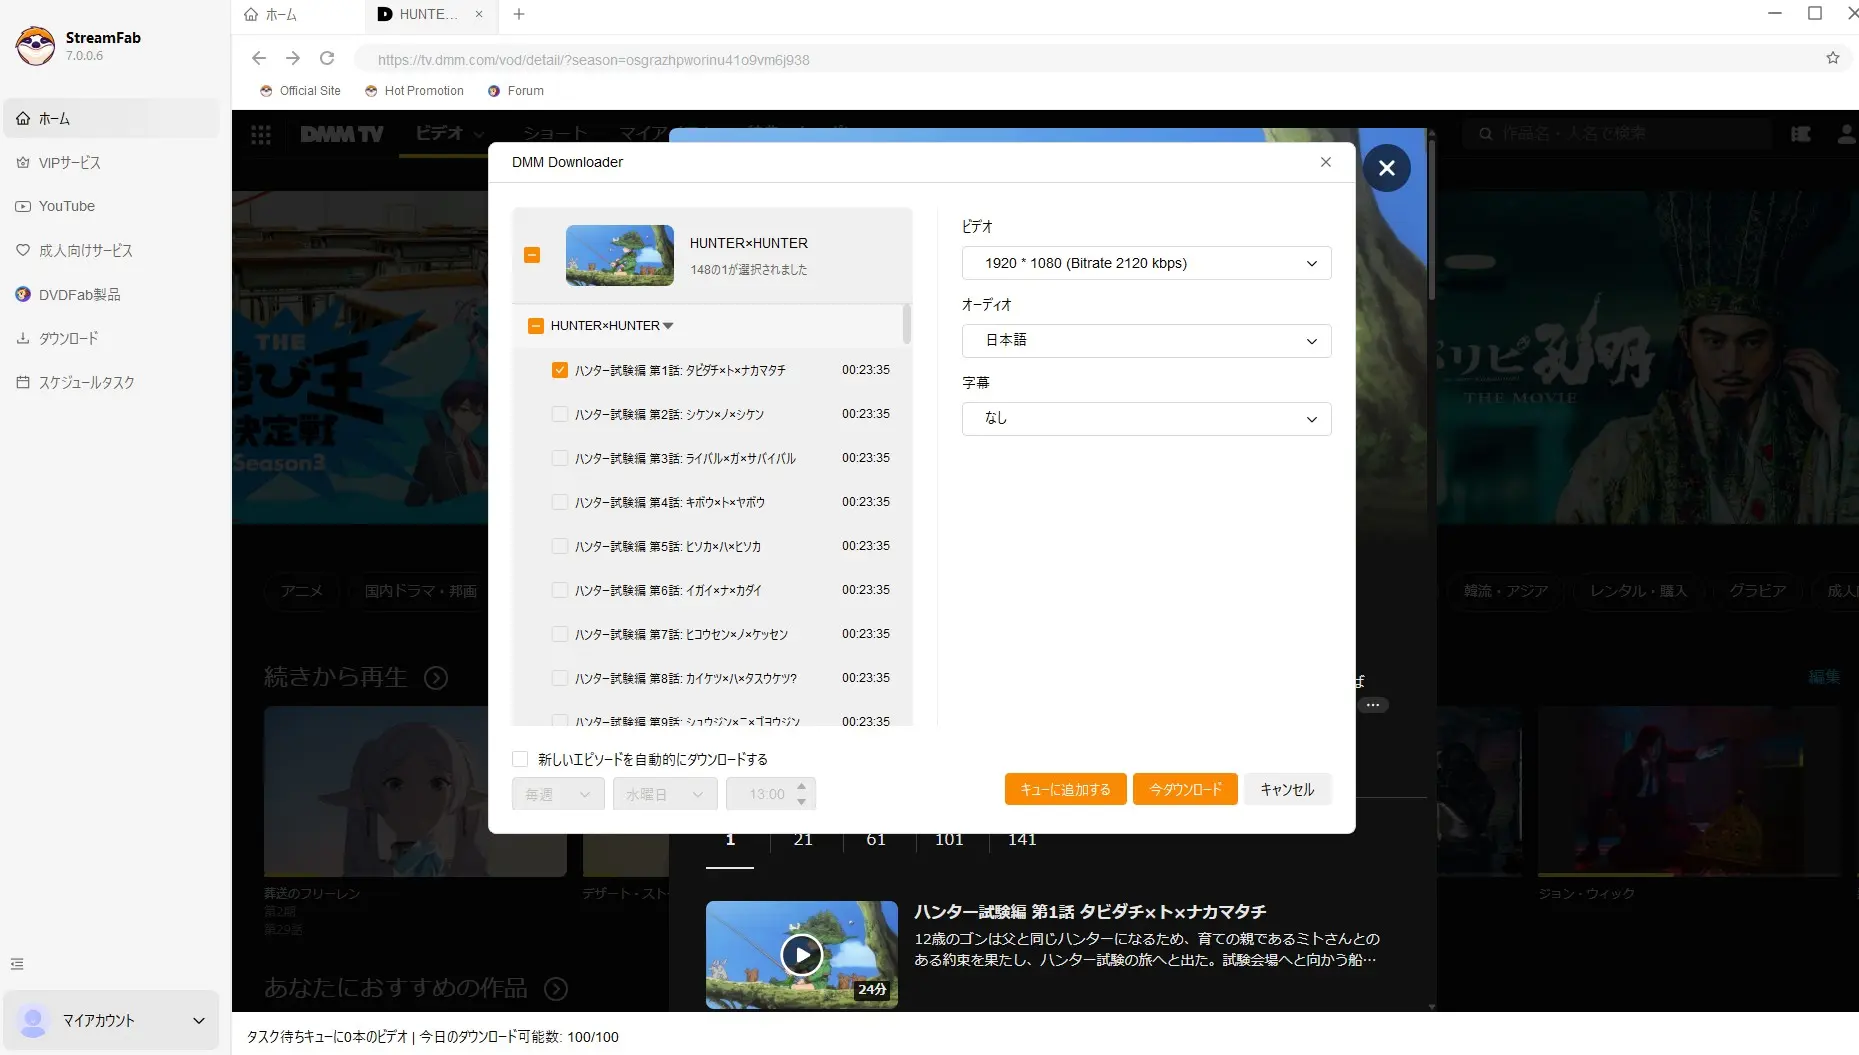Select episode range tab 141
The image size is (1859, 1055).
tap(1022, 839)
